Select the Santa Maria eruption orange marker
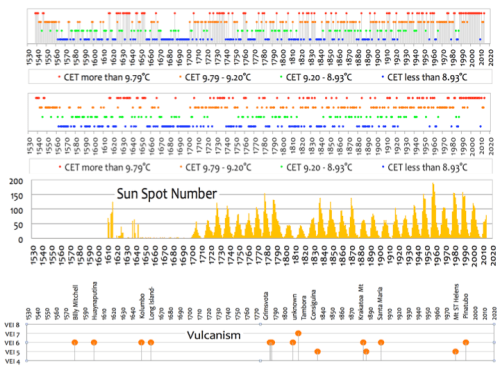Image resolution: width=500 pixels, height=375 pixels. point(381,342)
